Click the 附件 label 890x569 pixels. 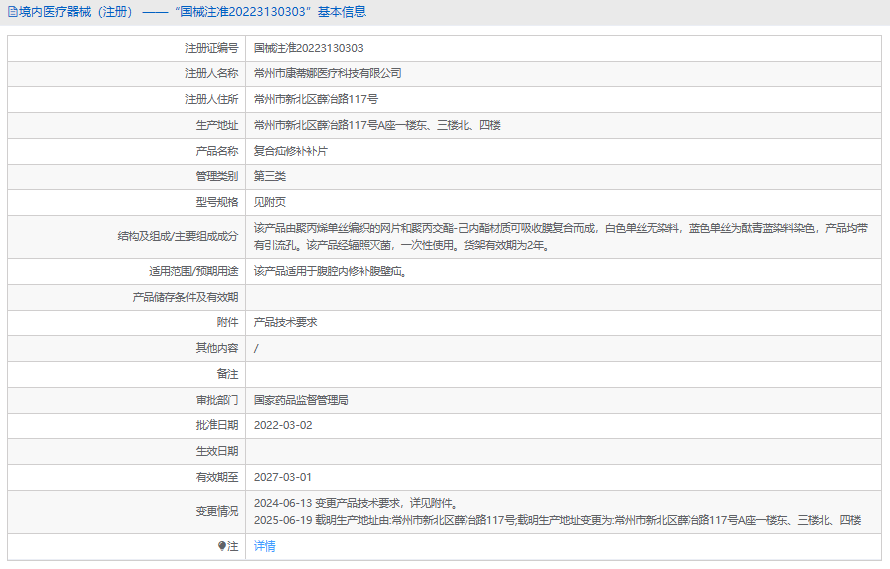pyautogui.click(x=227, y=322)
